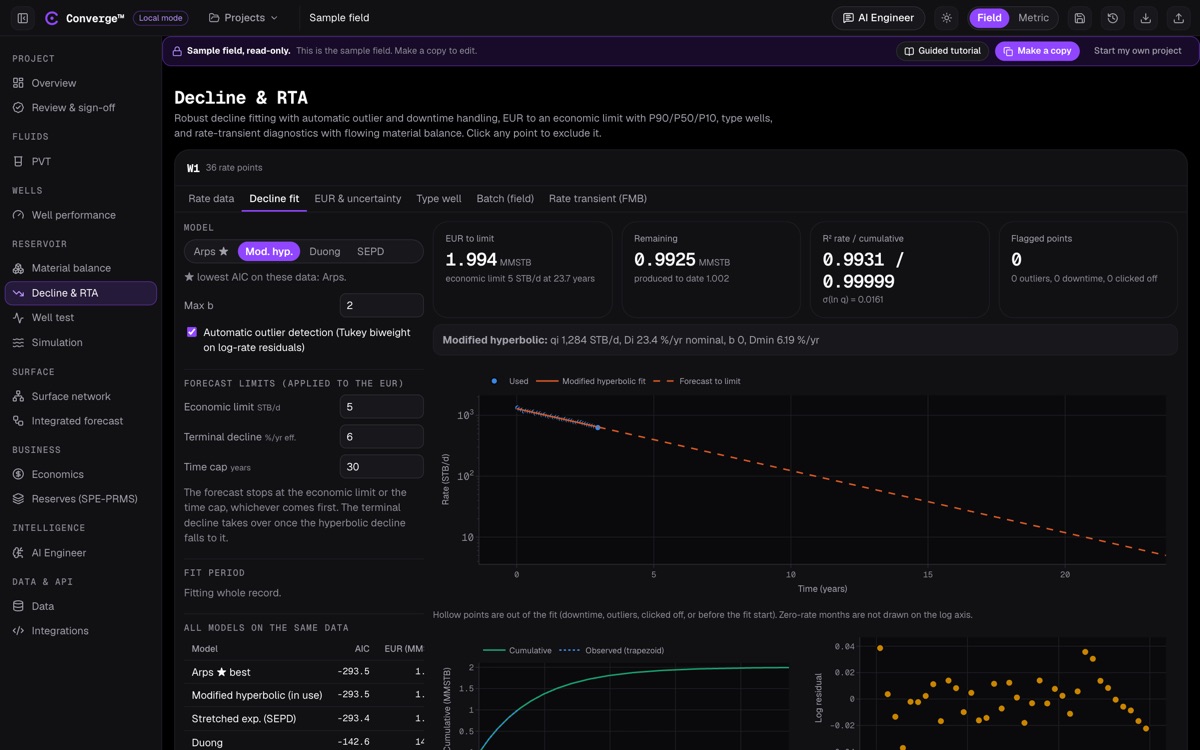
Task: Select Field units
Action: tap(989, 18)
